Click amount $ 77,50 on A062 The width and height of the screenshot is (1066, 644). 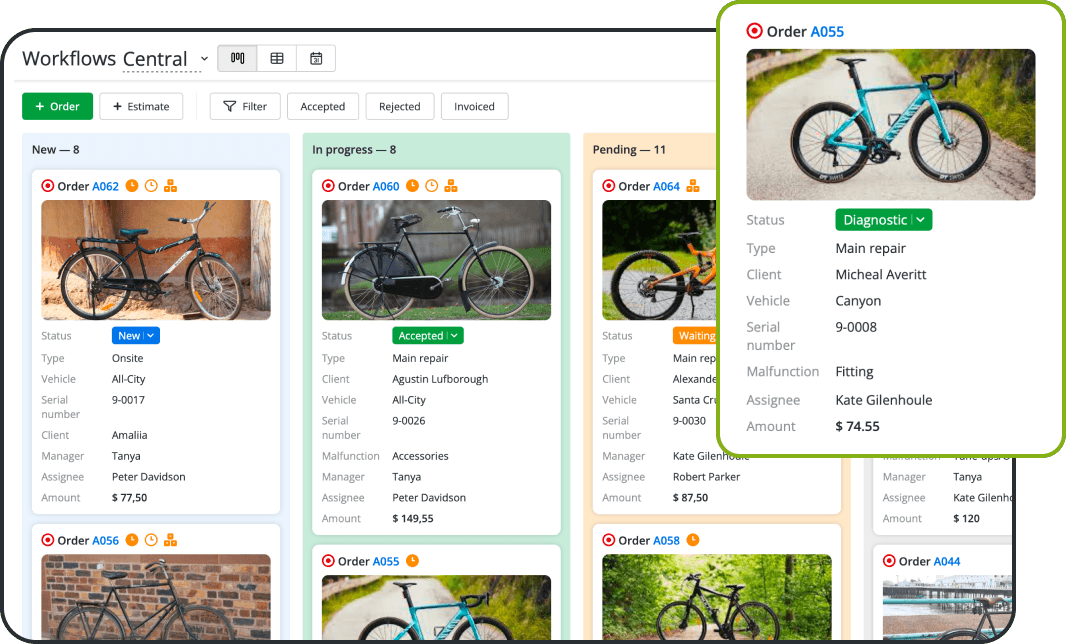pyautogui.click(x=129, y=498)
